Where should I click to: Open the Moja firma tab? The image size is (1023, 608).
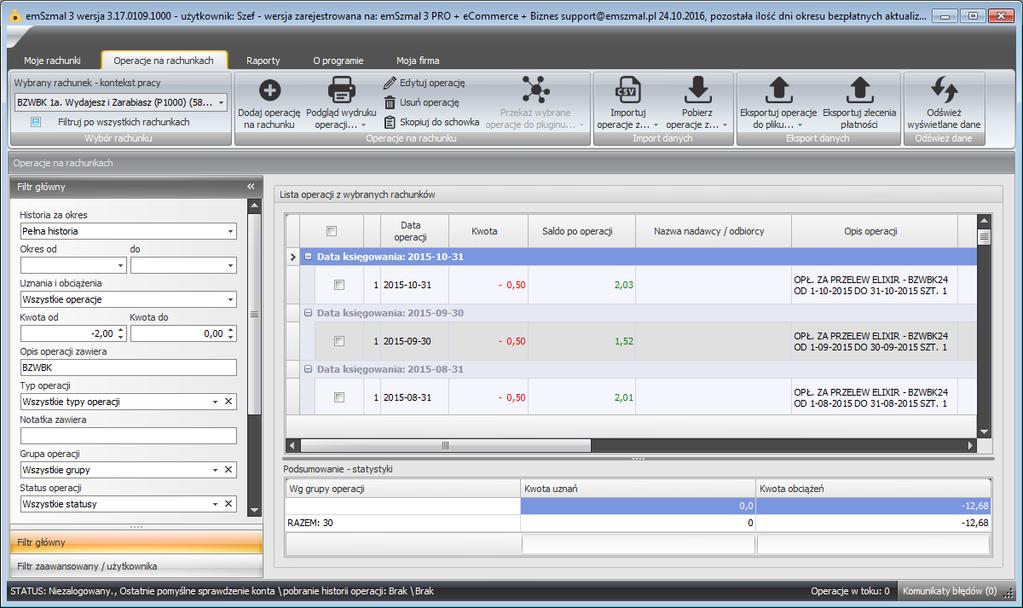click(x=418, y=60)
